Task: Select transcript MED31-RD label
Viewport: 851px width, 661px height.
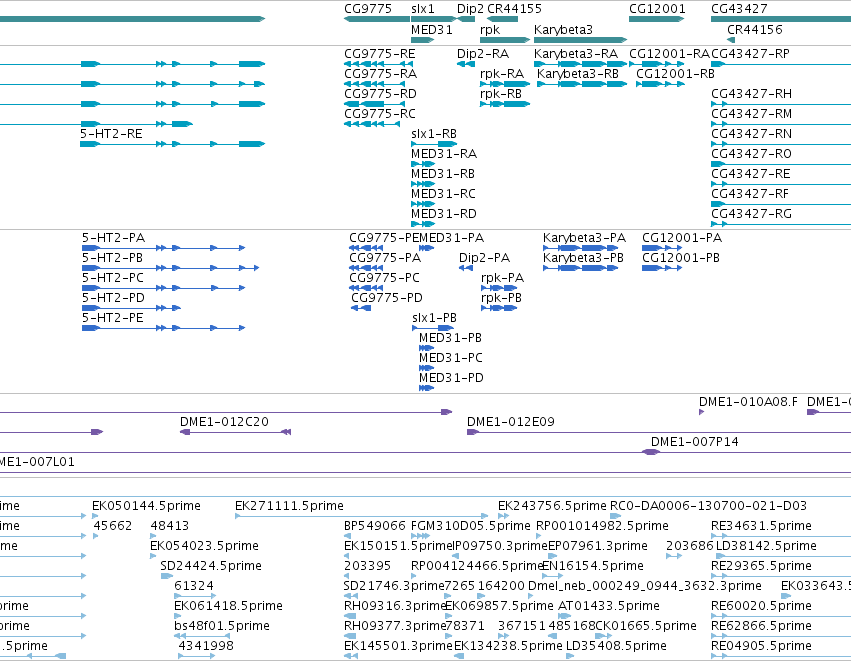Action: (x=443, y=214)
